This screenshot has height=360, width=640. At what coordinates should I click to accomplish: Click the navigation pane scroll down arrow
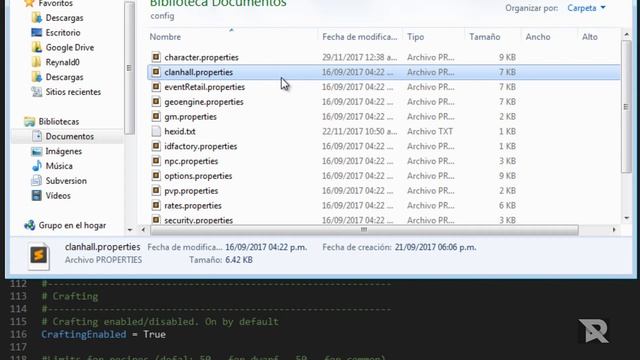(129, 230)
